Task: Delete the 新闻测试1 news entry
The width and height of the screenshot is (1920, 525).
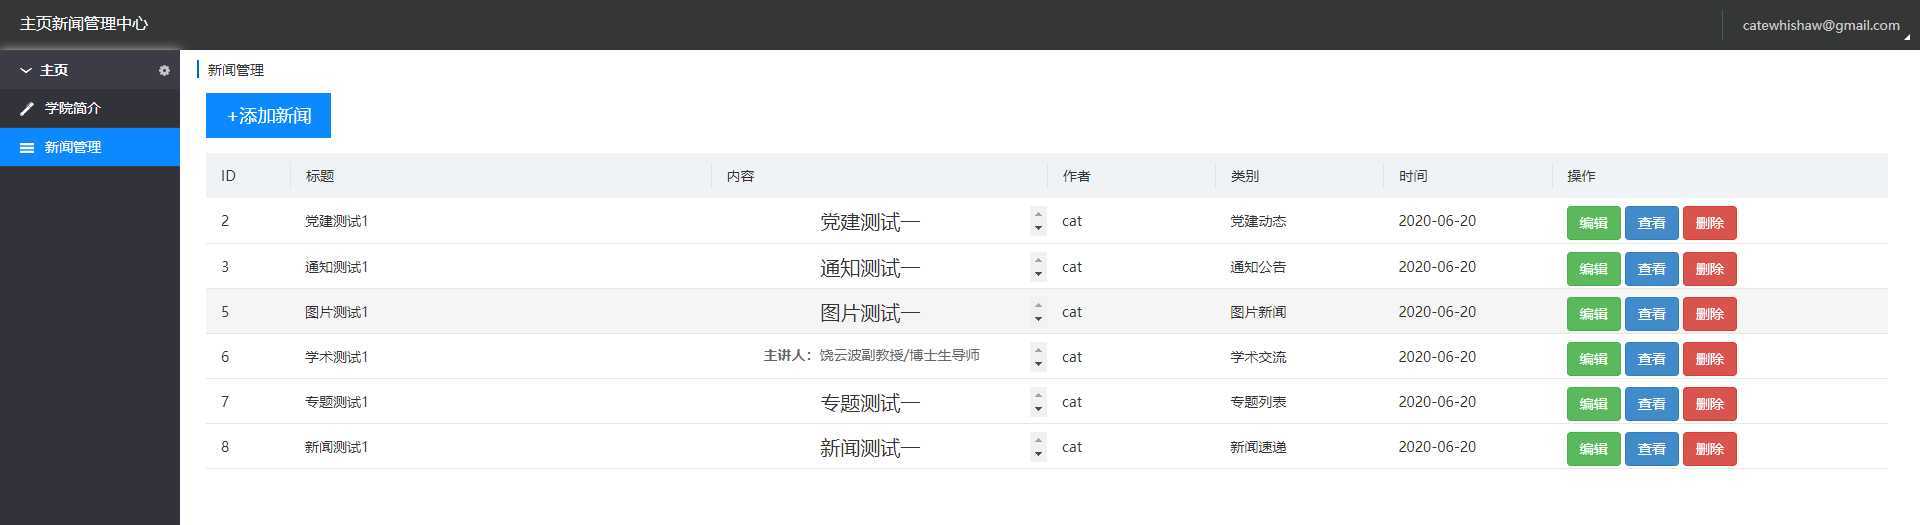Action: (x=1709, y=448)
